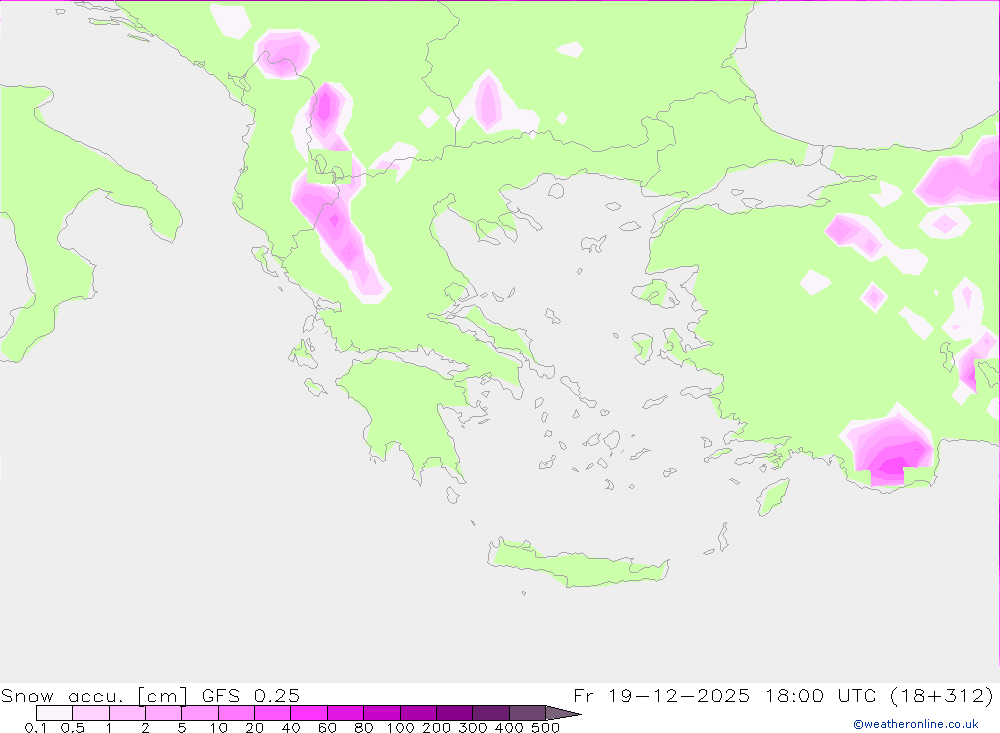Image resolution: width=1000 pixels, height=733 pixels.
Task: Pick the 0.1–0.5 cm legend color swatch
Action: pyautogui.click(x=54, y=713)
